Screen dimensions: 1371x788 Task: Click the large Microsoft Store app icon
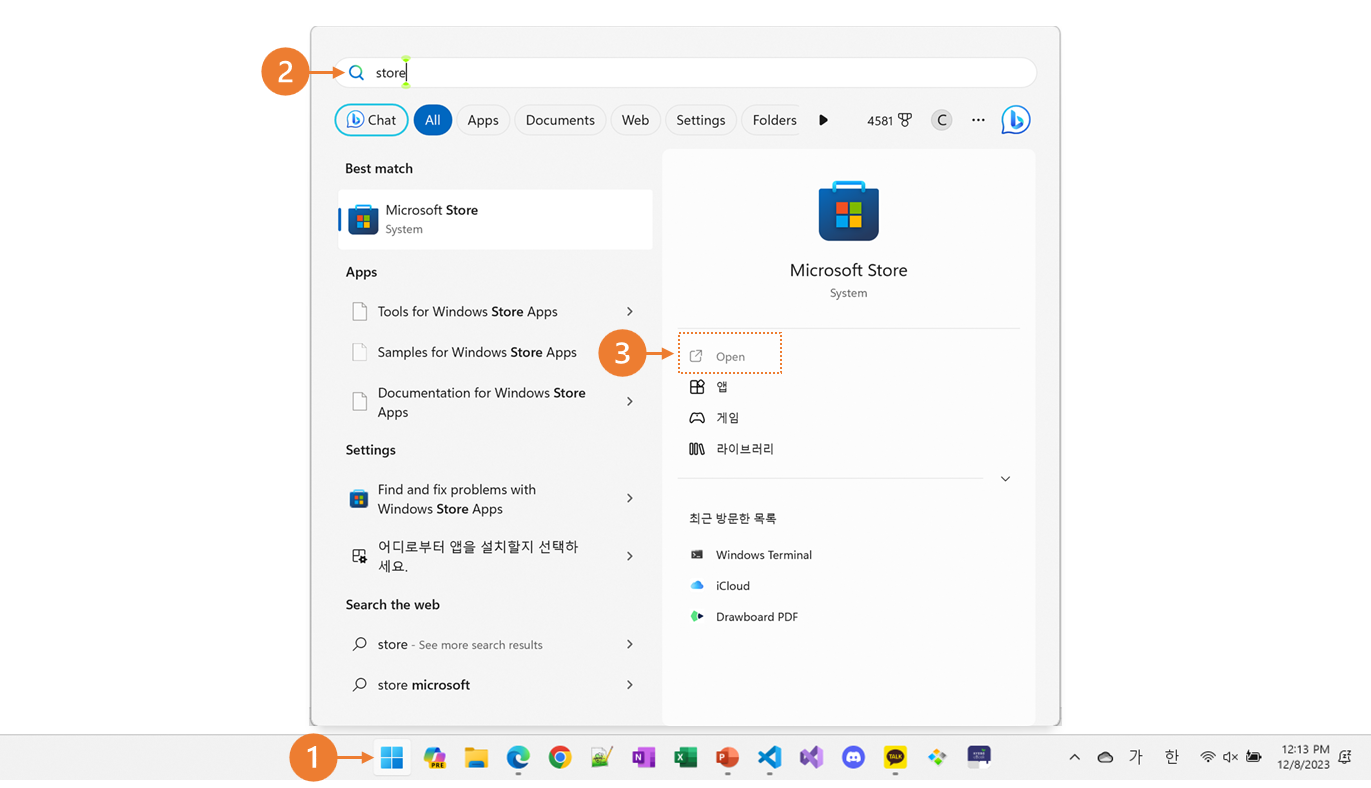tap(848, 211)
